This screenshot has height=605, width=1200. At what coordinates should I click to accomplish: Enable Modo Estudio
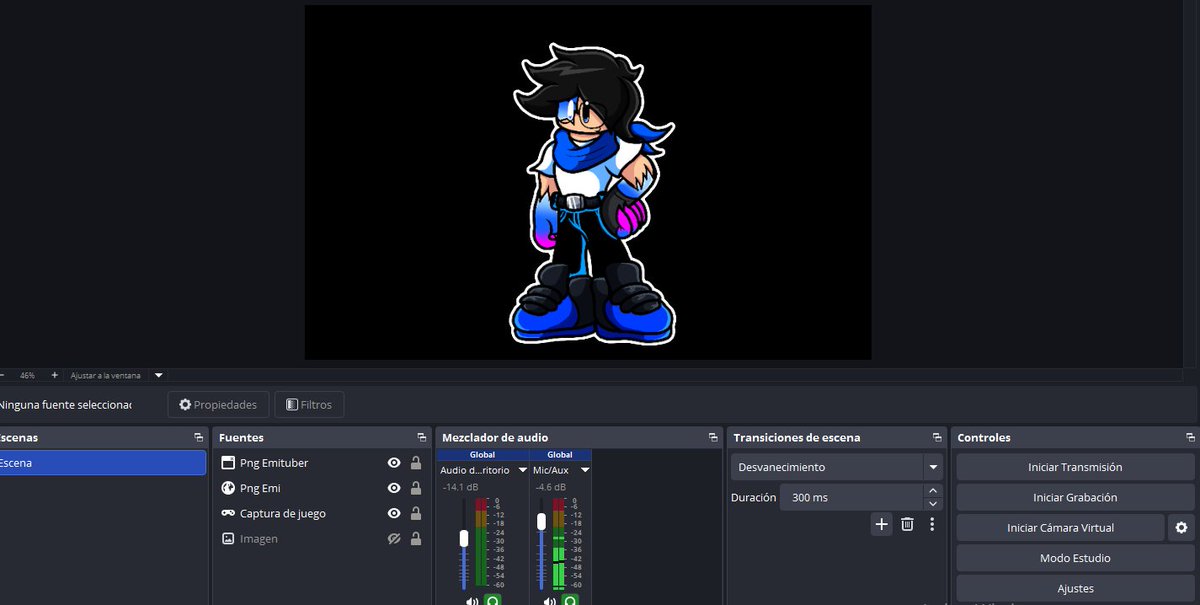click(x=1075, y=558)
